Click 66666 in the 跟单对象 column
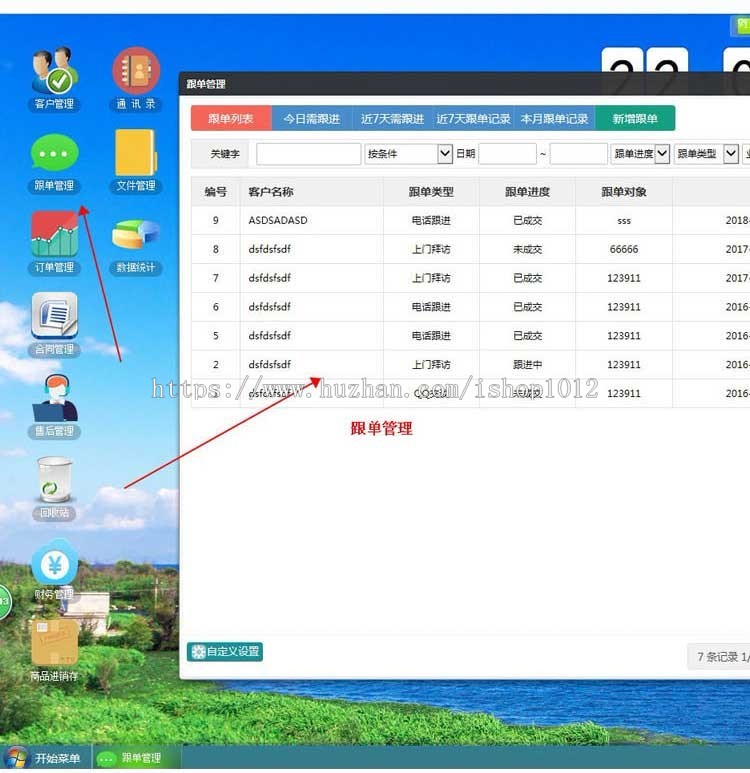 click(x=624, y=249)
